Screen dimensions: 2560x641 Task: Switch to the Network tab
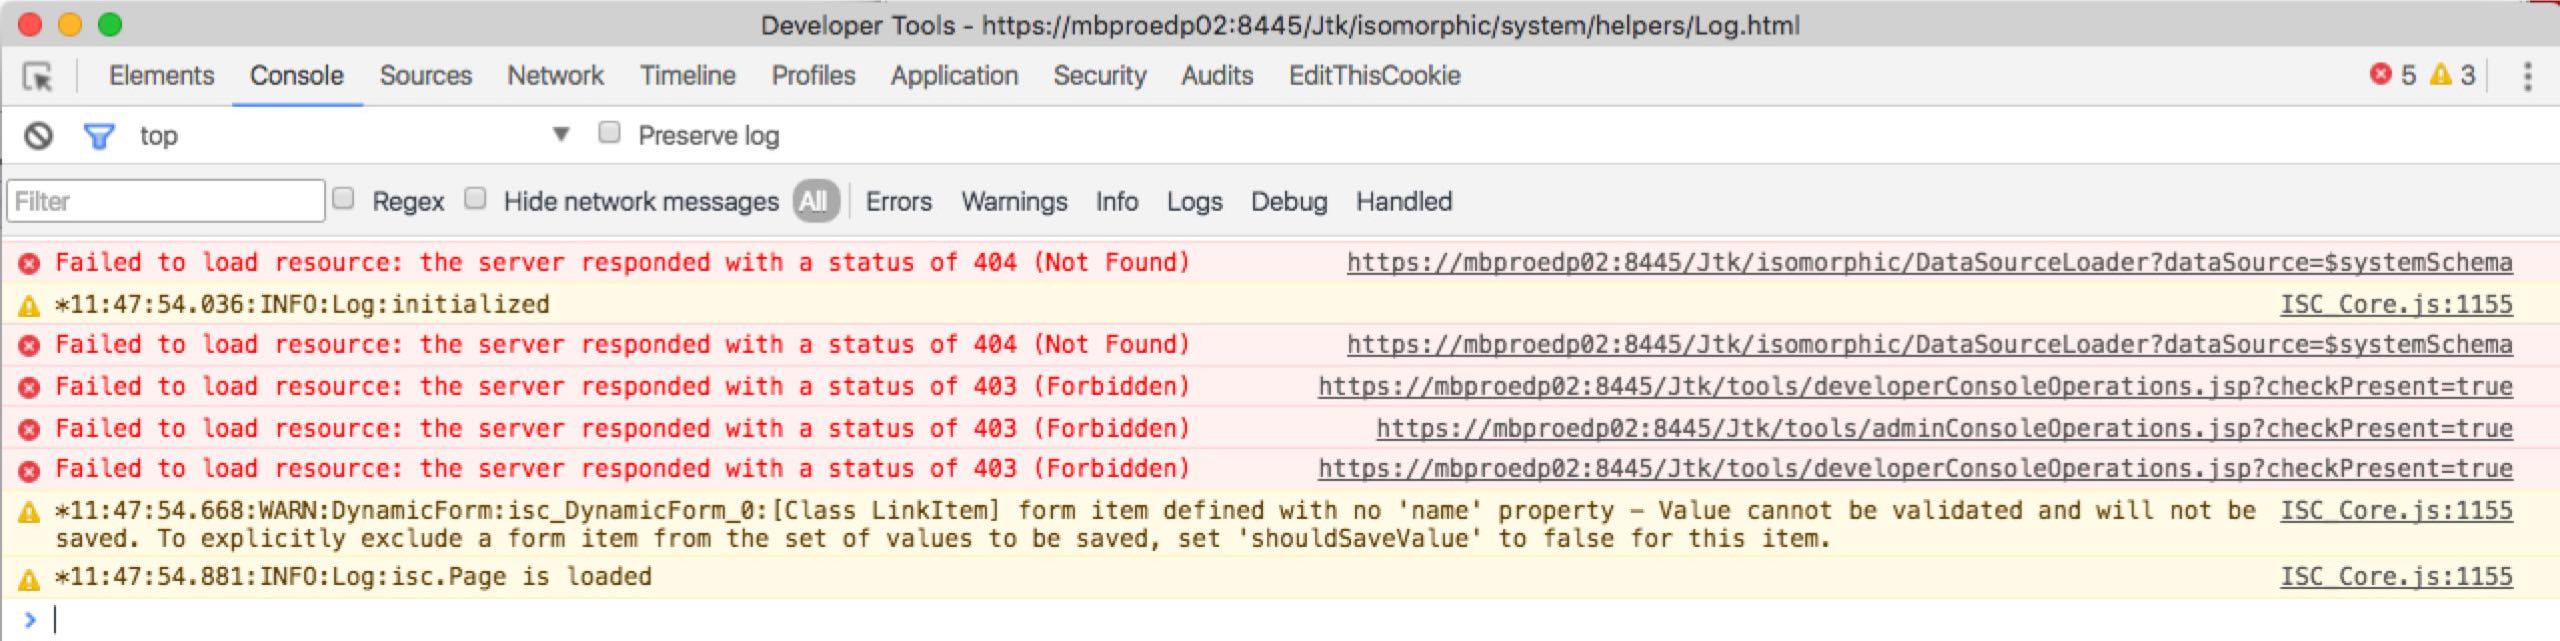[555, 76]
